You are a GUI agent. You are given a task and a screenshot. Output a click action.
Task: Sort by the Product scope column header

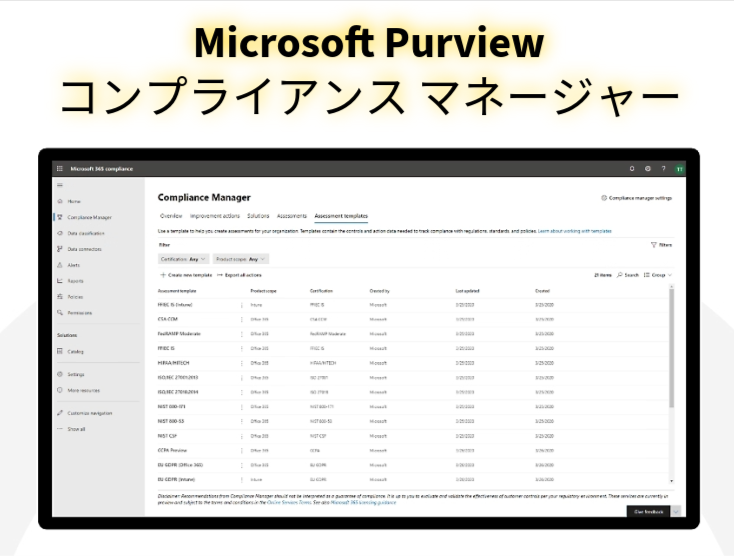pos(263,291)
